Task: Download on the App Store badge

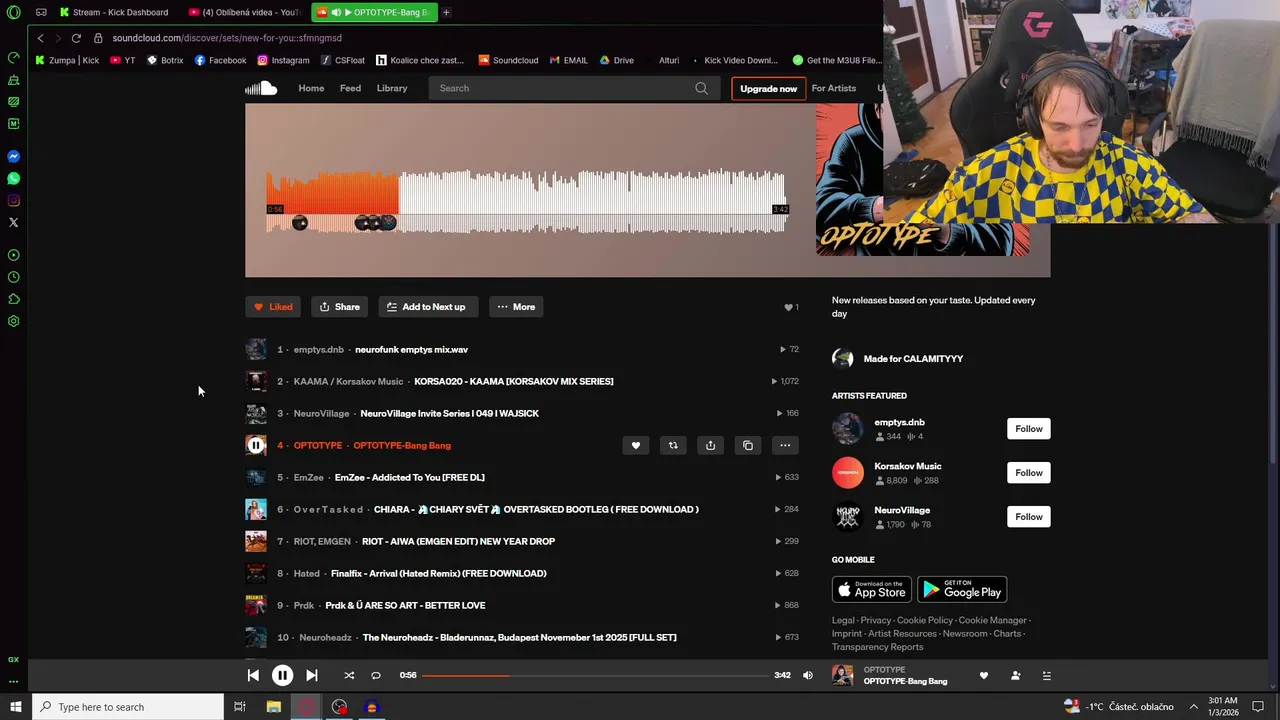Action: pos(872,589)
